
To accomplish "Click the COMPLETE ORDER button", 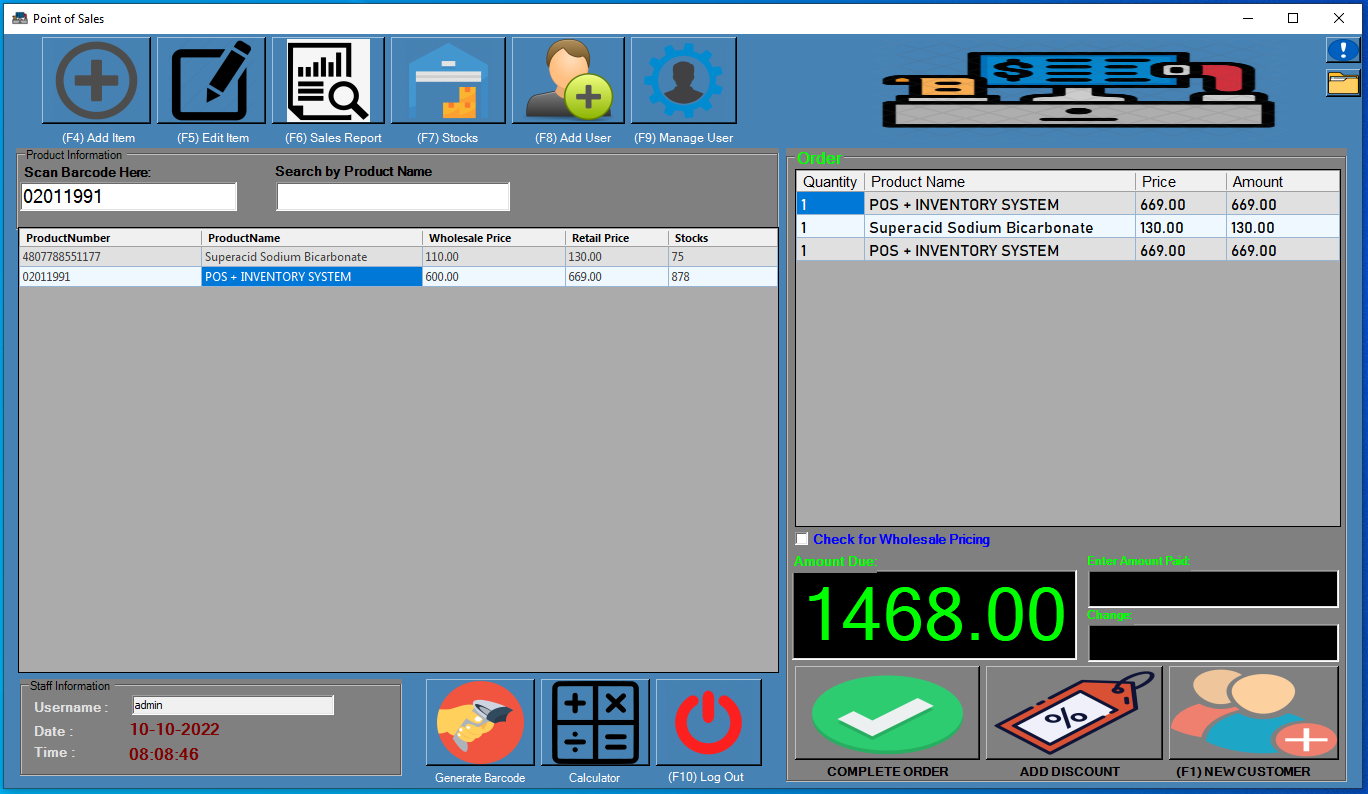I will tap(886, 712).
